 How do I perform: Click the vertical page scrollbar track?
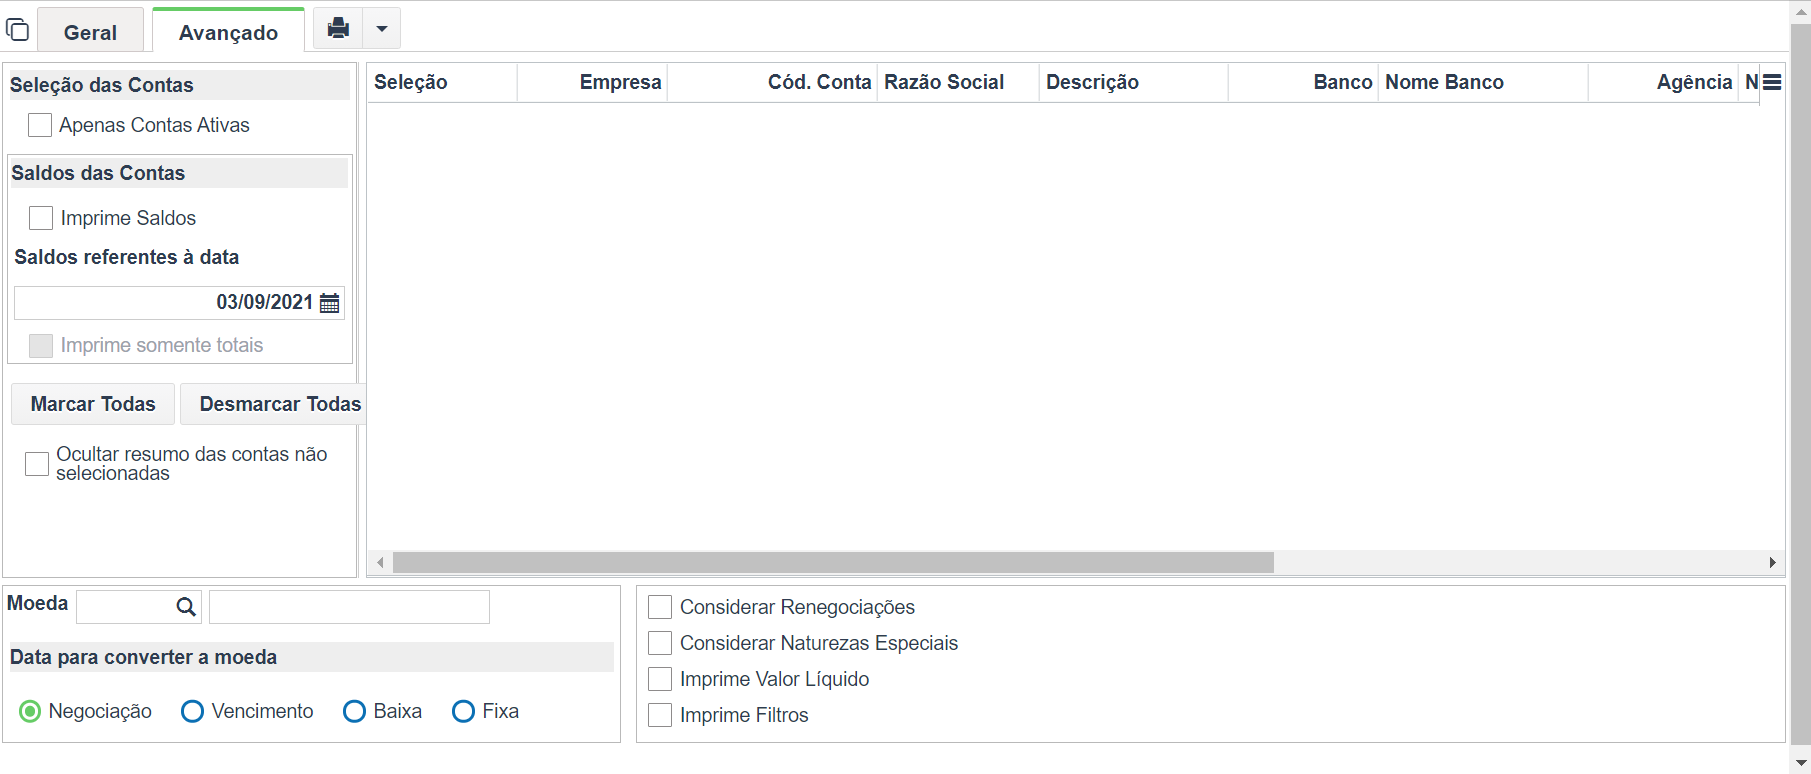pos(1800,385)
